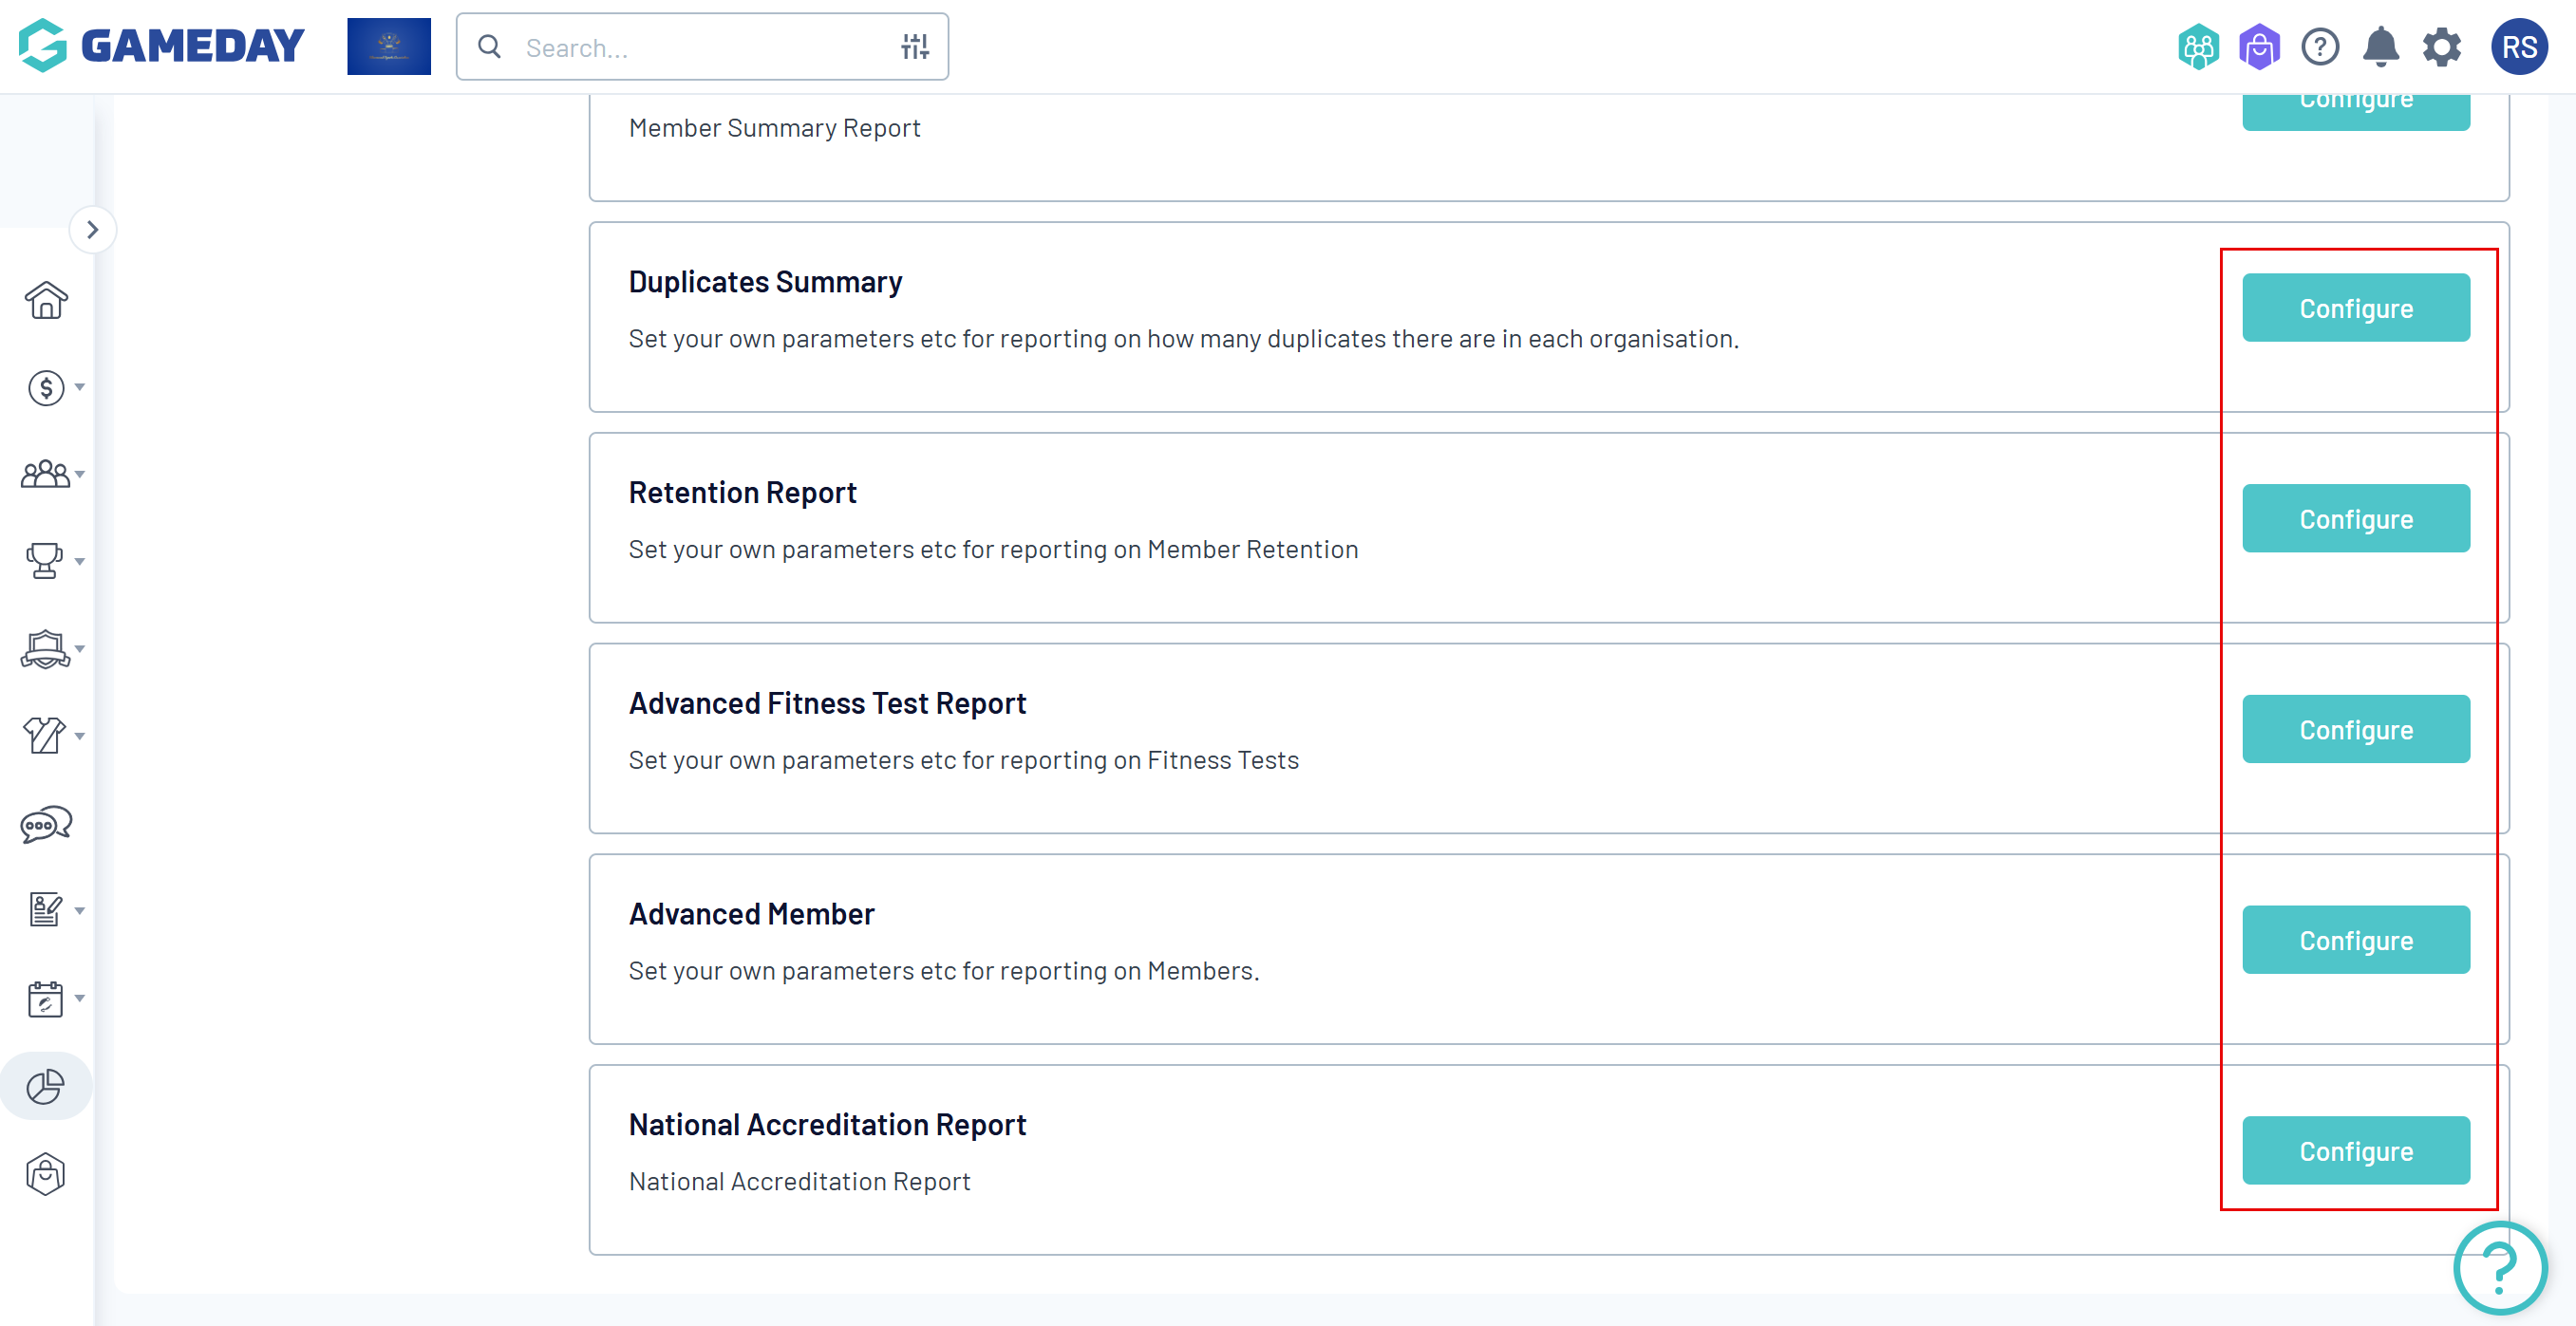This screenshot has height=1326, width=2576.
Task: Configure the Duplicates Summary report
Action: [x=2355, y=308]
